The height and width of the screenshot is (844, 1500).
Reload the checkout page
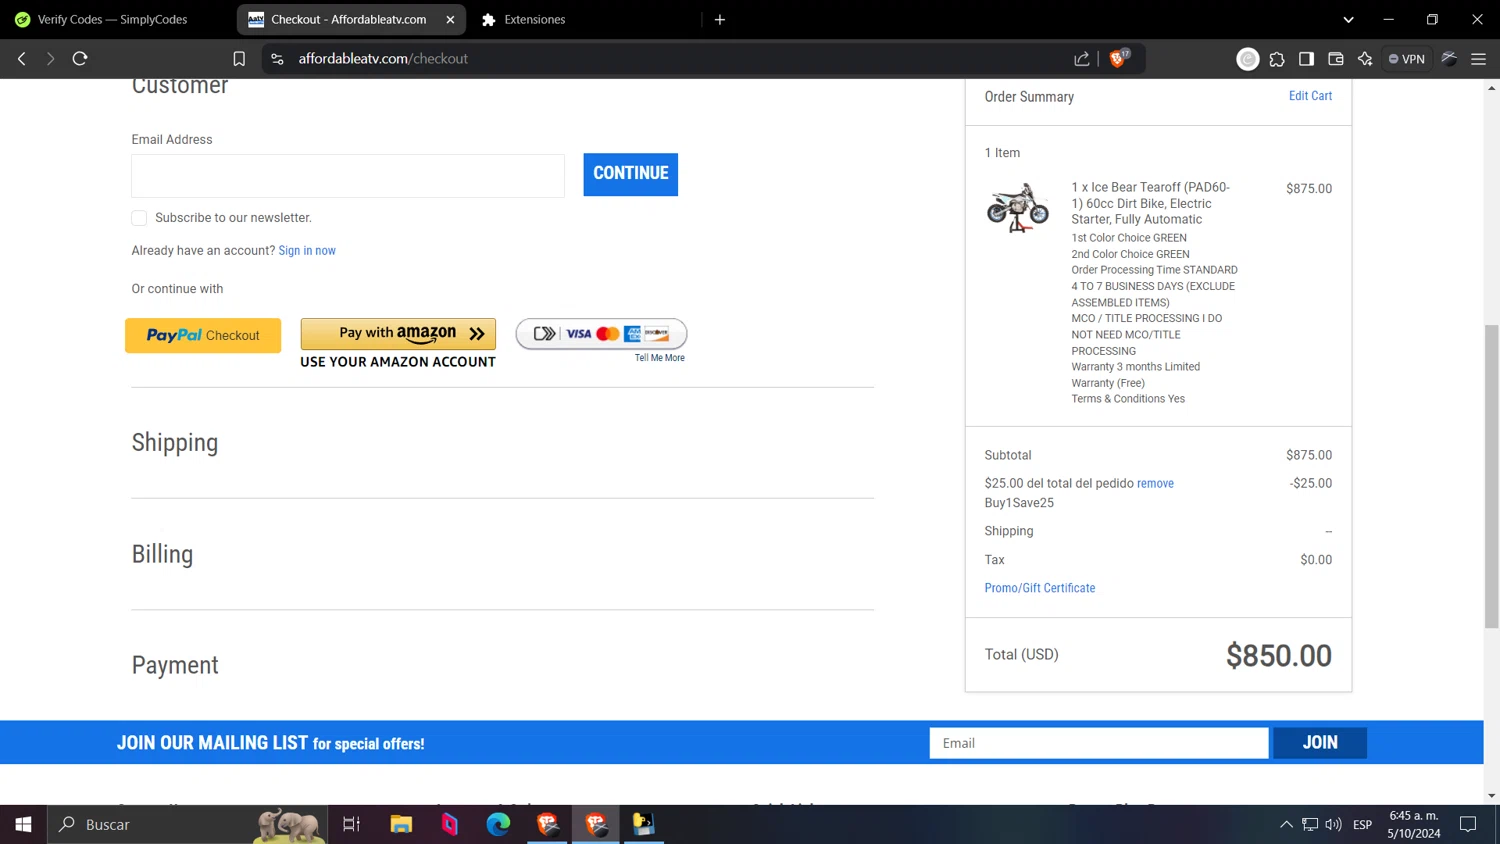point(80,59)
